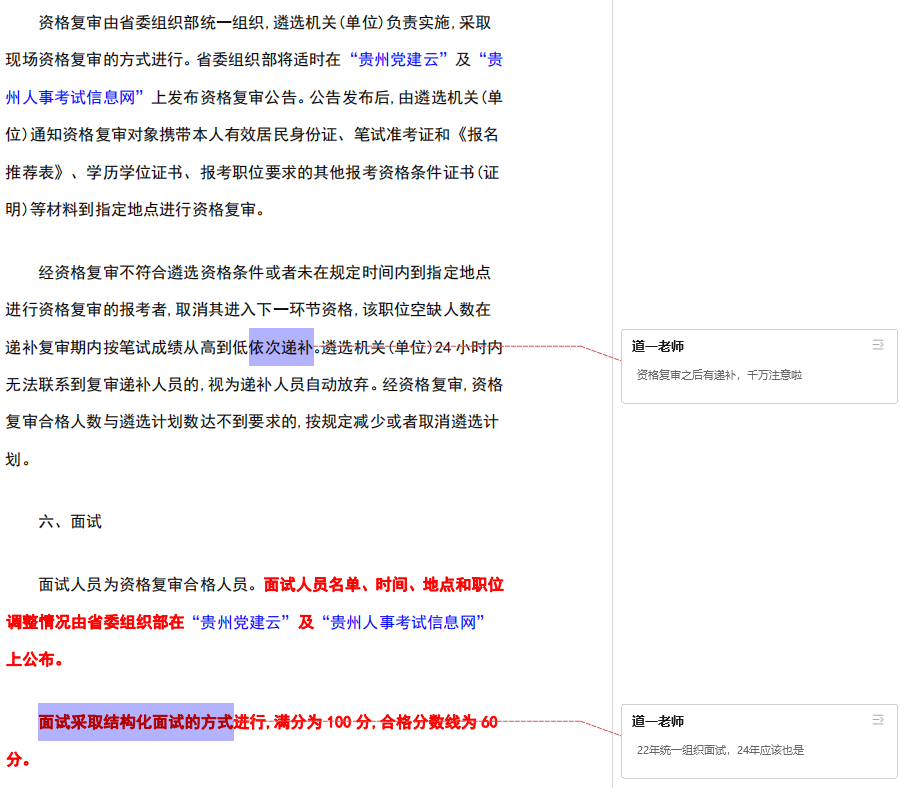Open options menu on 22年统一组织面试 comment
This screenshot has height=788, width=900.
point(878,720)
